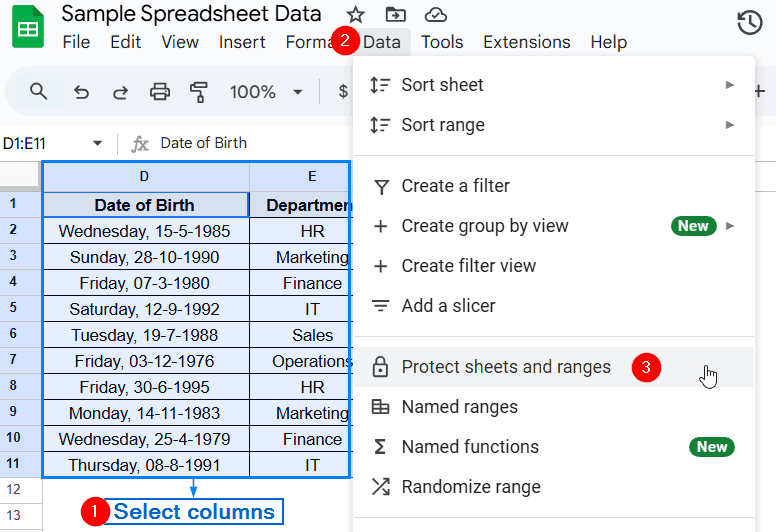This screenshot has height=532, width=776.
Task: Click the Date of Birth header cell
Action: pyautogui.click(x=146, y=205)
